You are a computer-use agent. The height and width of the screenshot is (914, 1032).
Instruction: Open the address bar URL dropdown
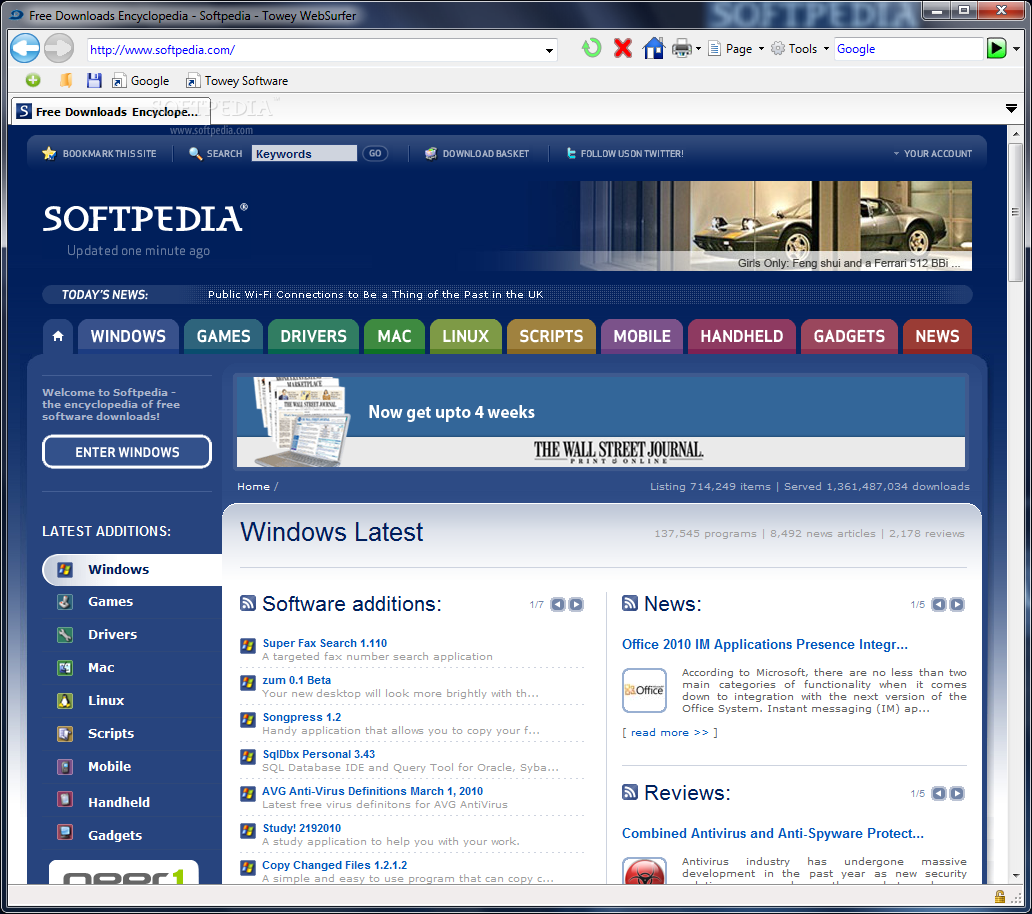(x=549, y=50)
